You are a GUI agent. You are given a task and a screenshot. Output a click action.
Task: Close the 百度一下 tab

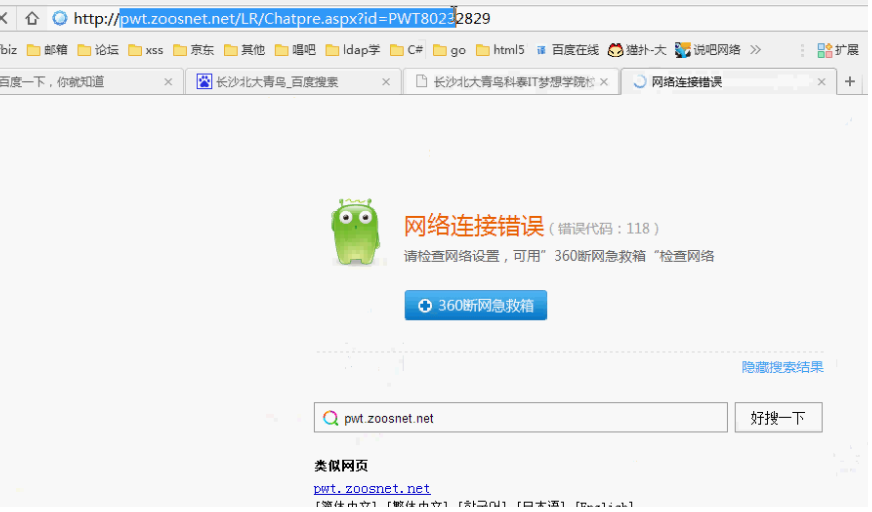pyautogui.click(x=168, y=82)
